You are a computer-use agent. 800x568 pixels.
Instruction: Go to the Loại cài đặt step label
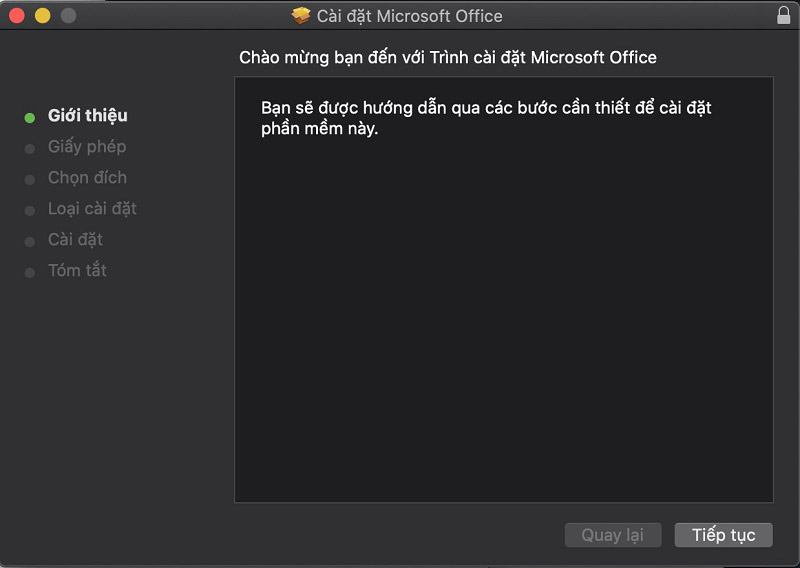[92, 209]
